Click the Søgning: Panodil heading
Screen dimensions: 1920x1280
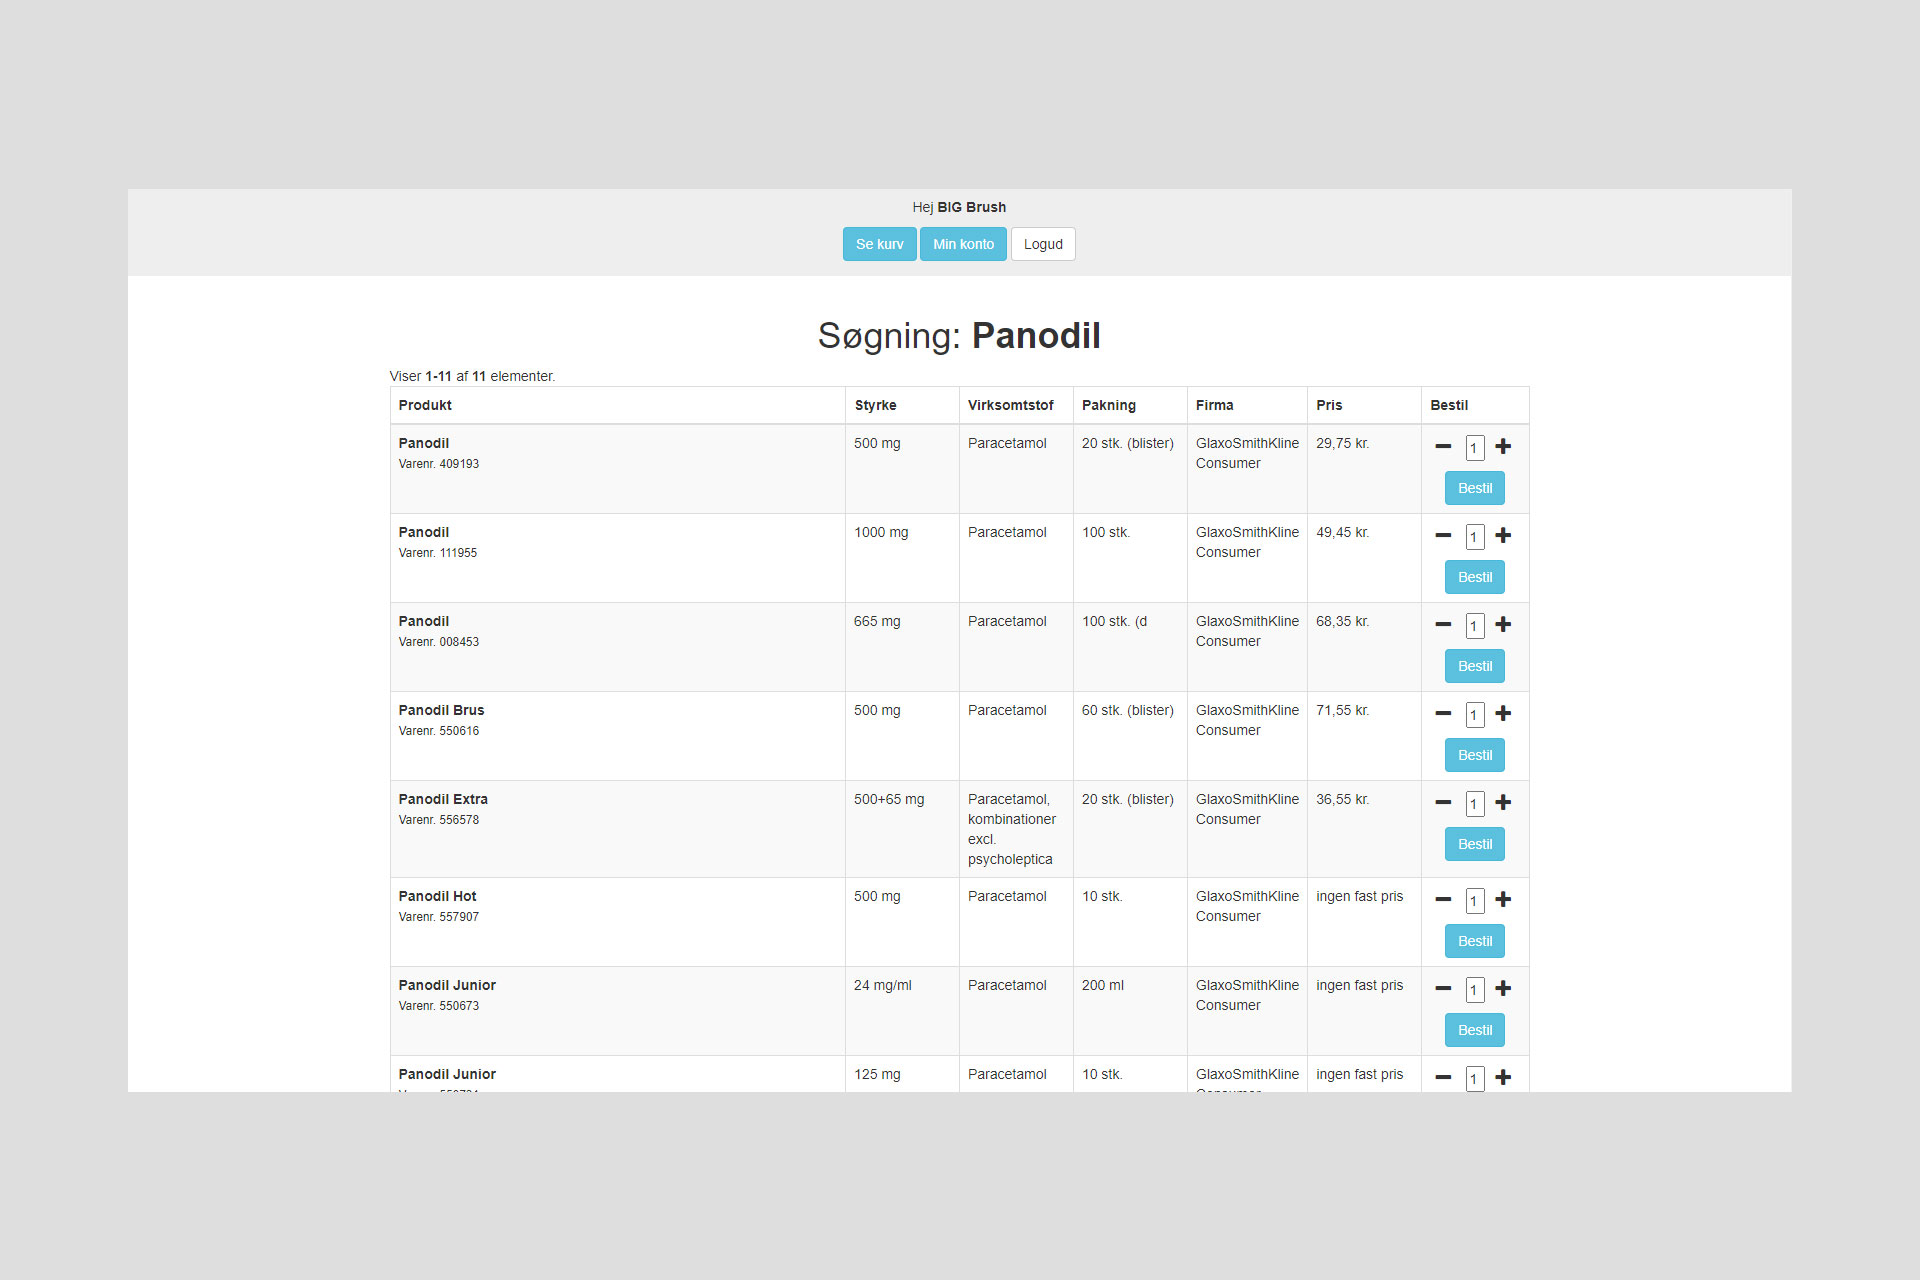(959, 336)
